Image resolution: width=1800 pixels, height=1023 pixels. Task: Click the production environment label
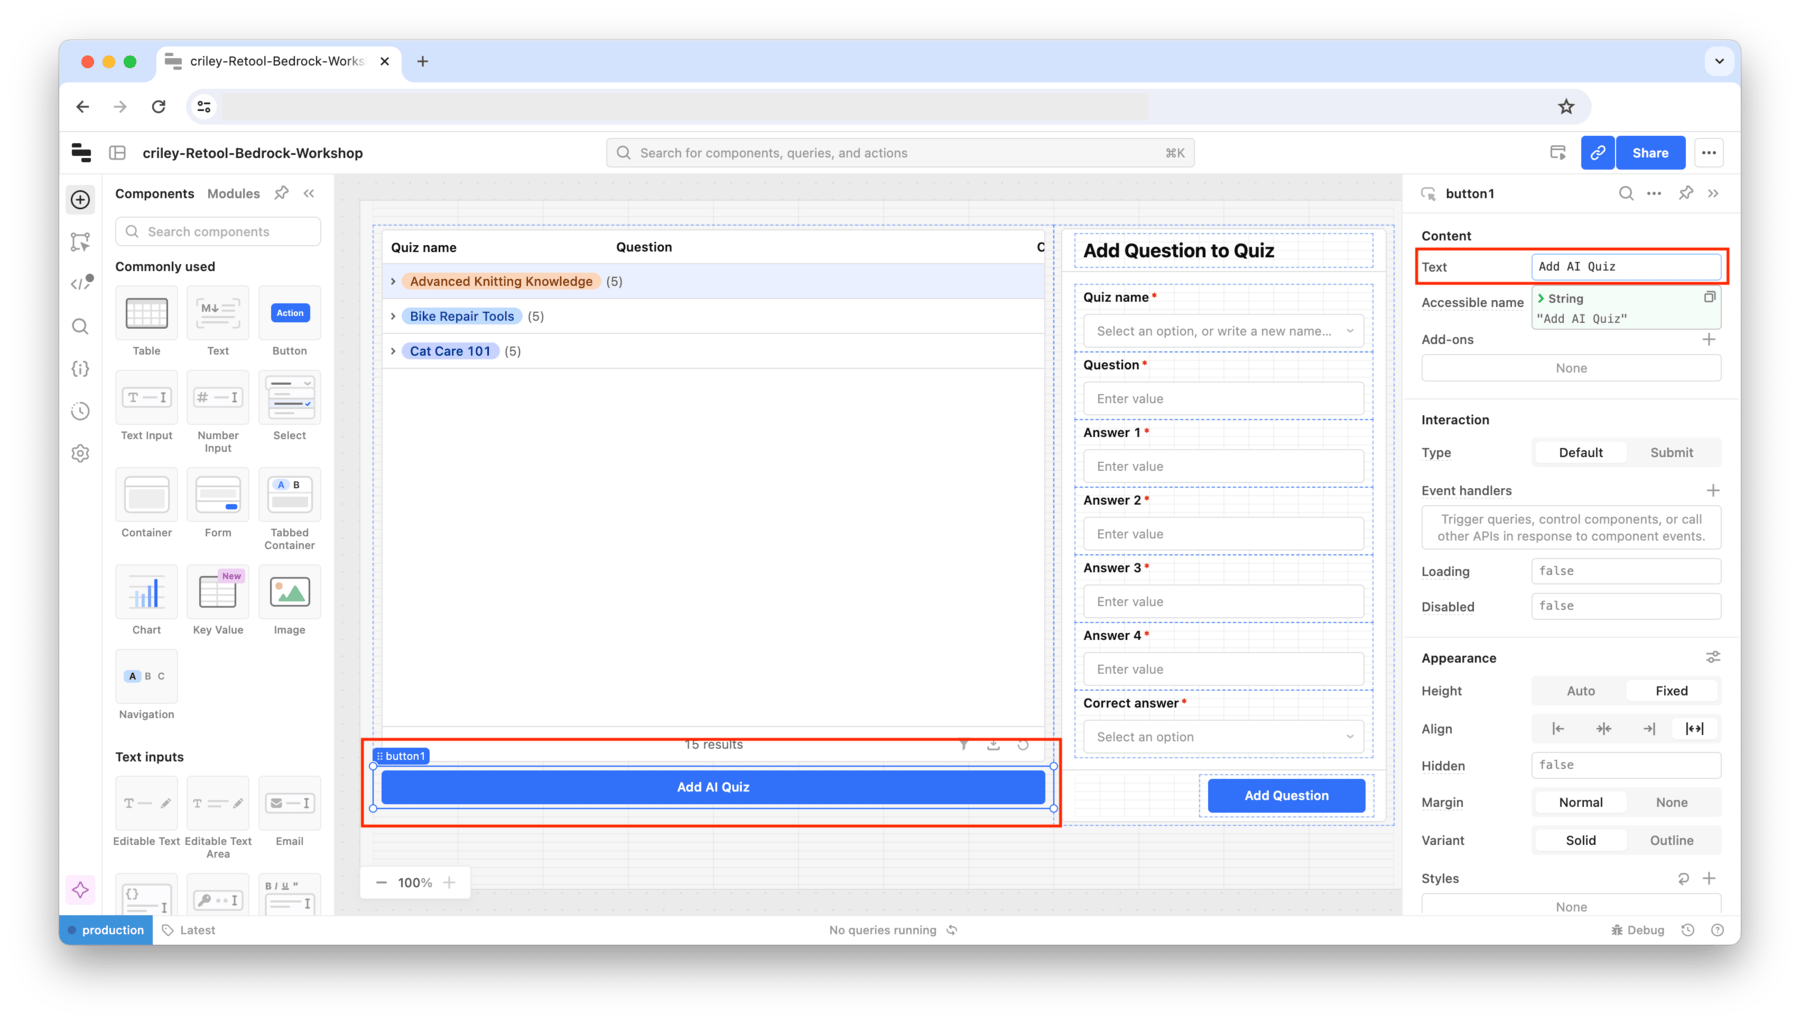point(106,930)
